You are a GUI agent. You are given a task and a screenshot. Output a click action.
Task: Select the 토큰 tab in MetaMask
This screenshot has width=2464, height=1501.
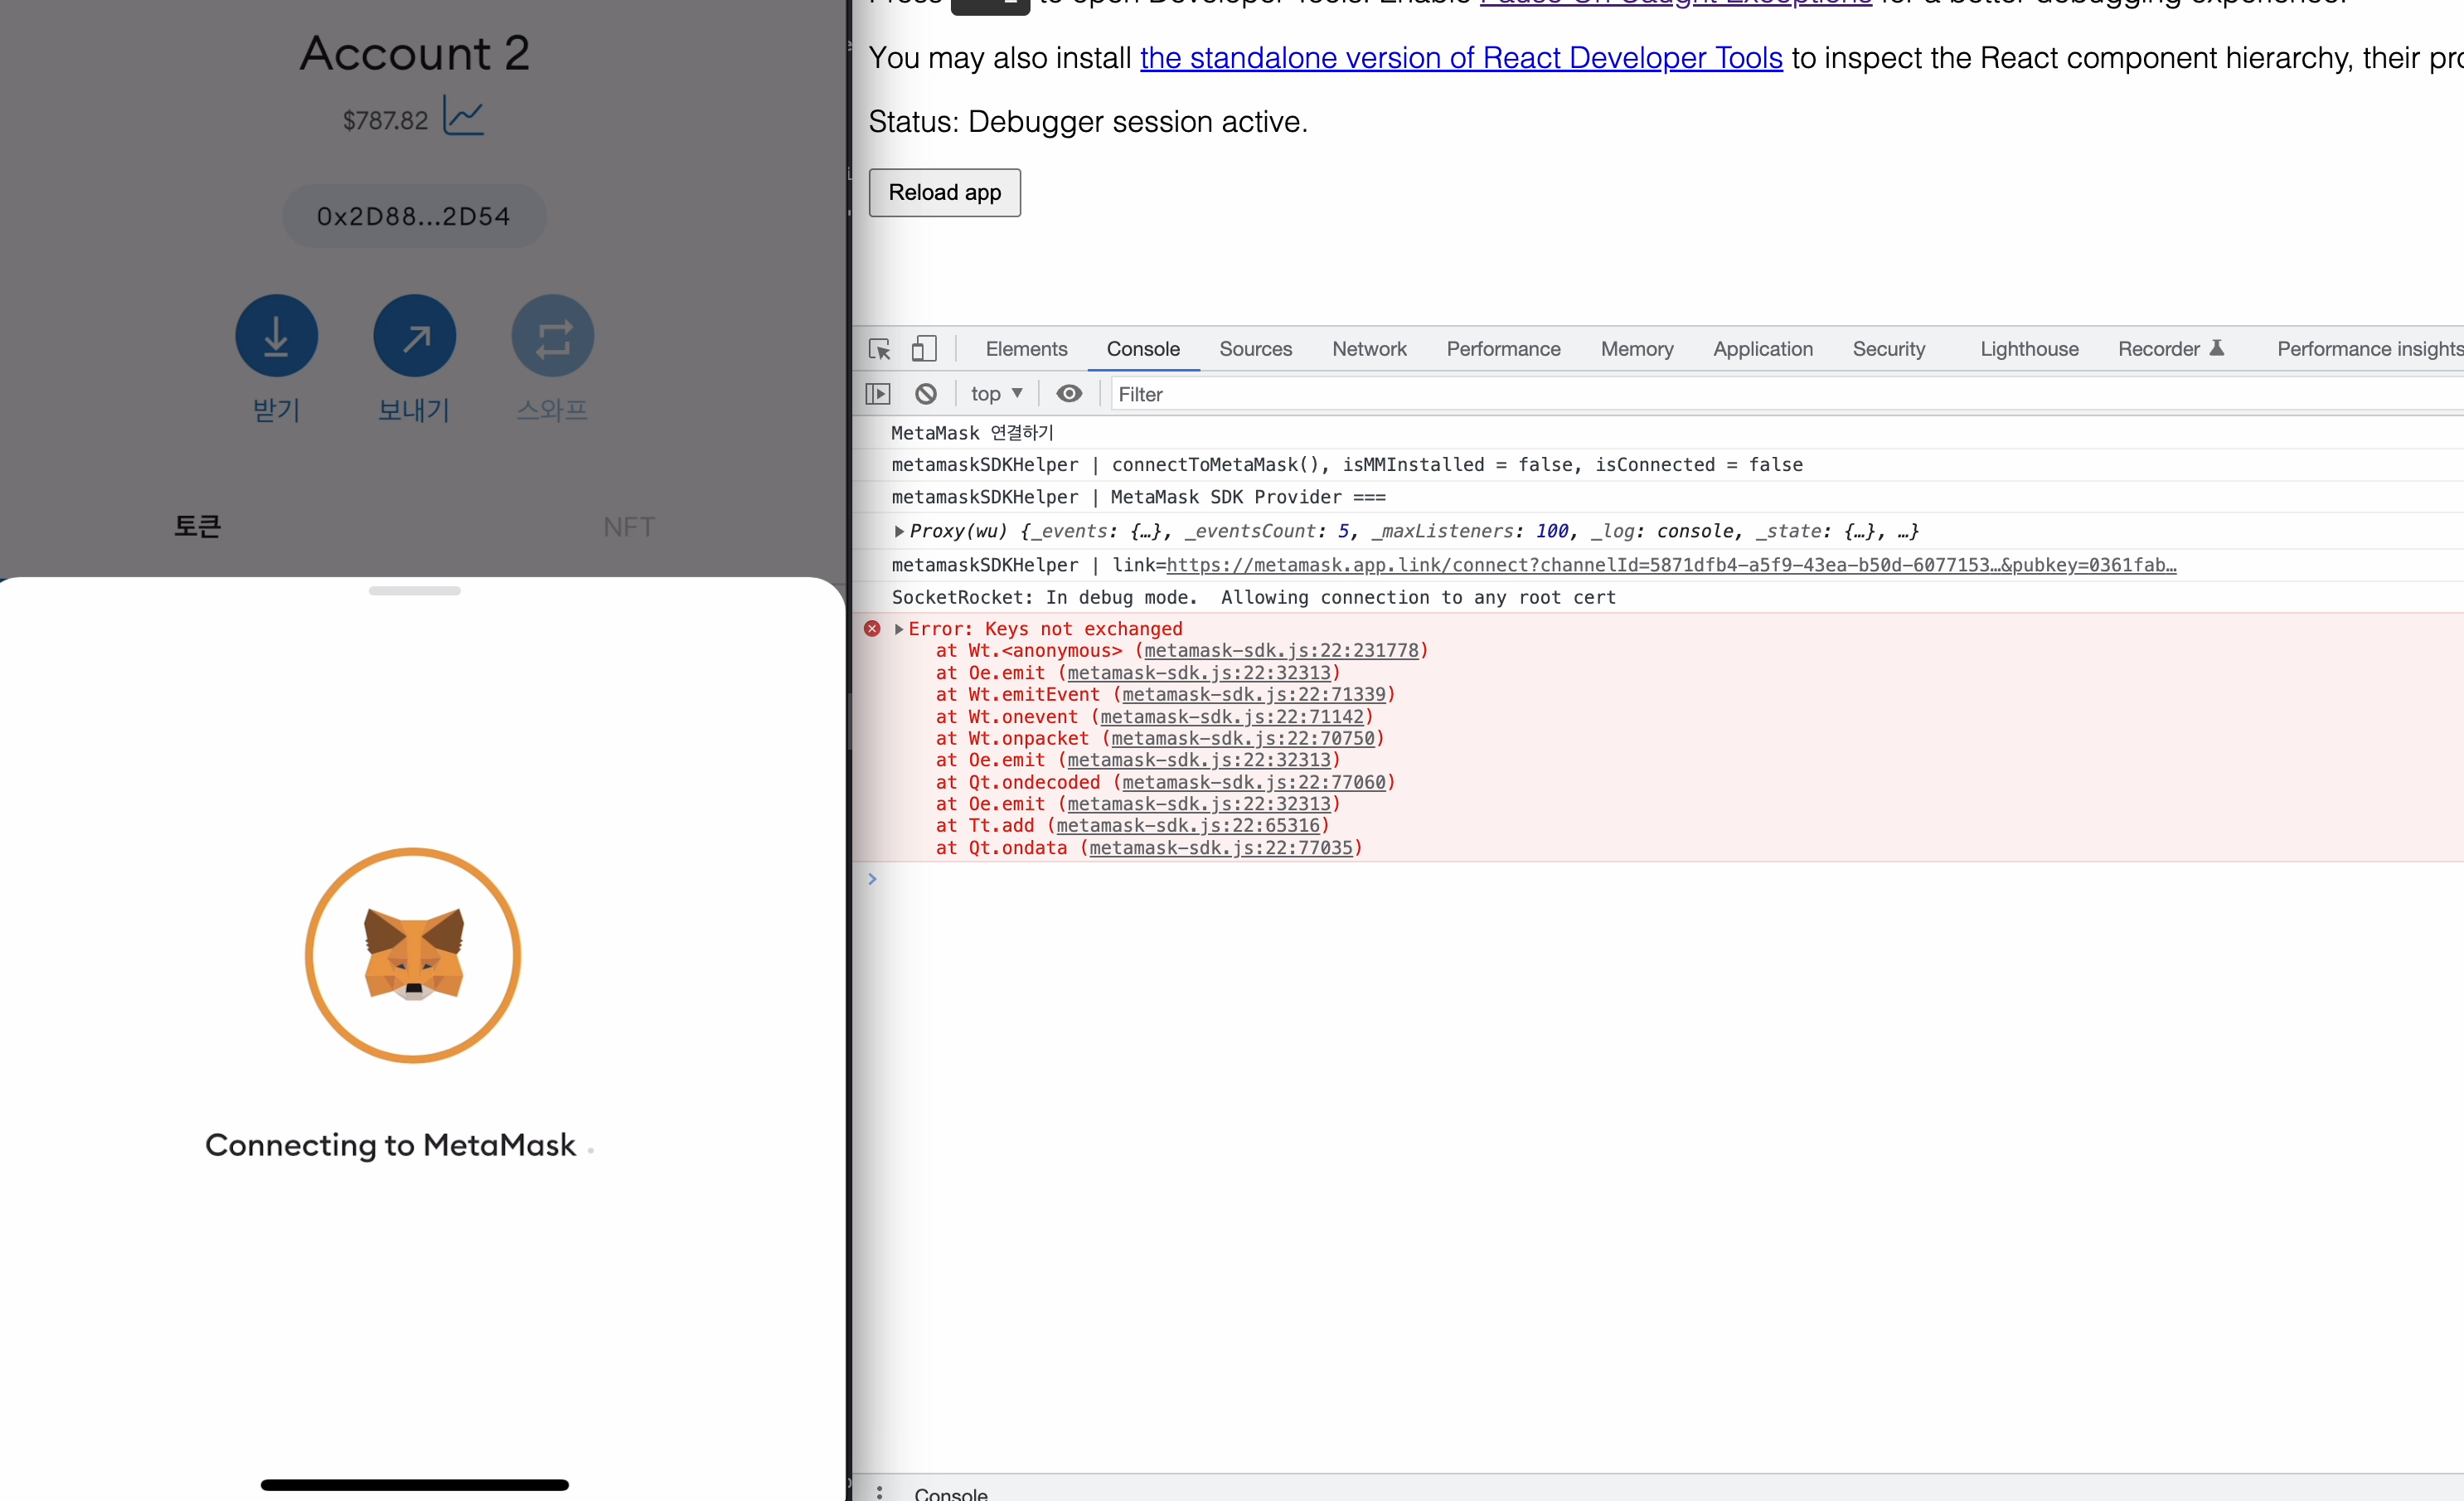(197, 526)
